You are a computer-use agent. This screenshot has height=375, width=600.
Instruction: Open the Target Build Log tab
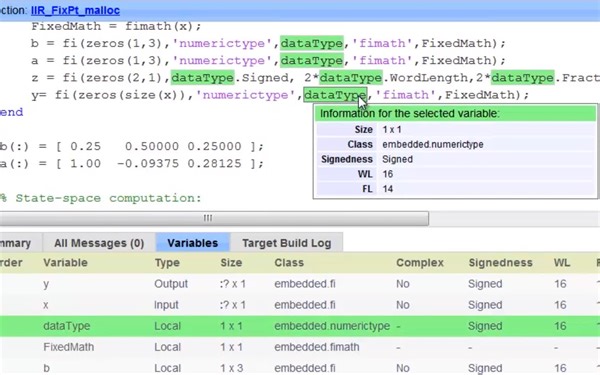287,243
